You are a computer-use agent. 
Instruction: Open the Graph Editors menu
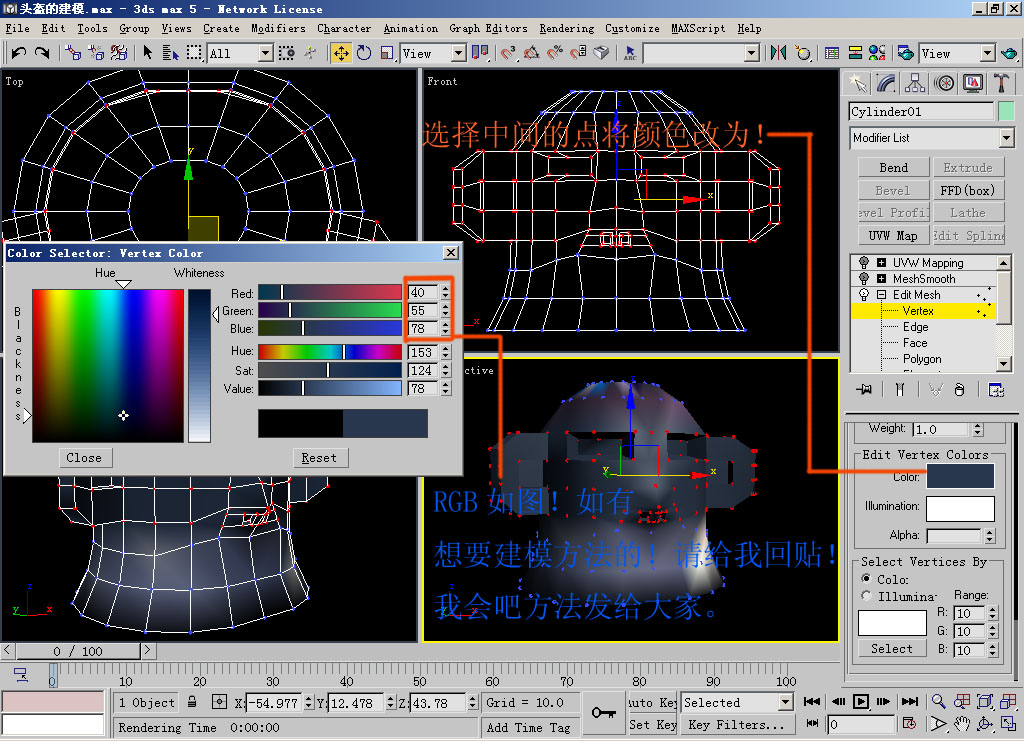(488, 28)
